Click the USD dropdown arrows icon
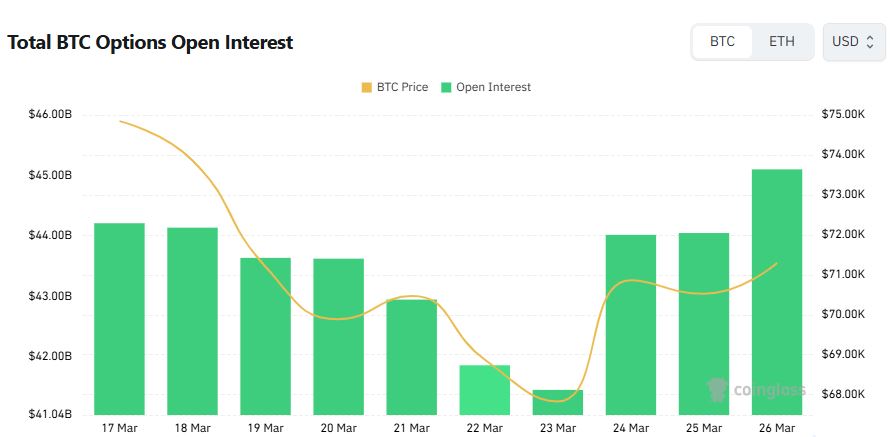 (x=870, y=42)
